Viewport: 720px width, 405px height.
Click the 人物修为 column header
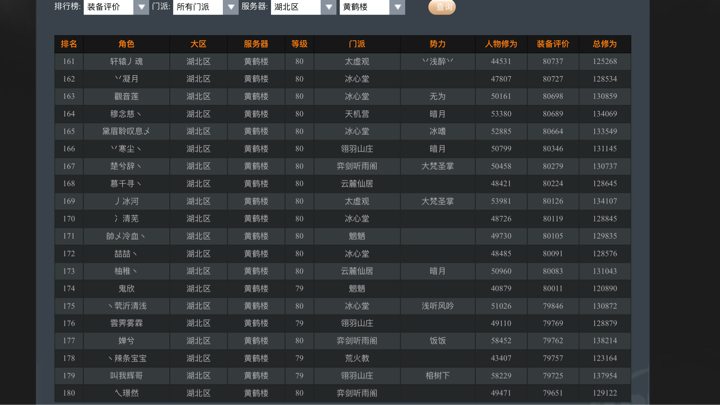501,44
